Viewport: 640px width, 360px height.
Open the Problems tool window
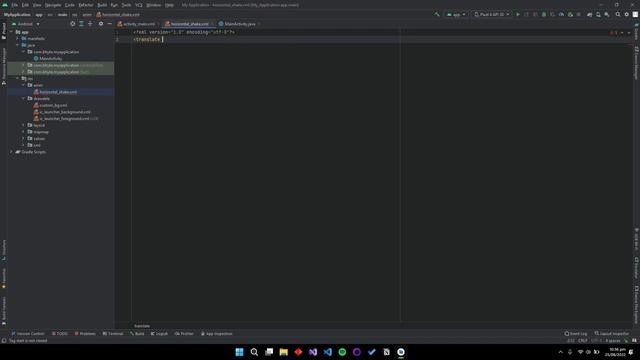(x=85, y=333)
